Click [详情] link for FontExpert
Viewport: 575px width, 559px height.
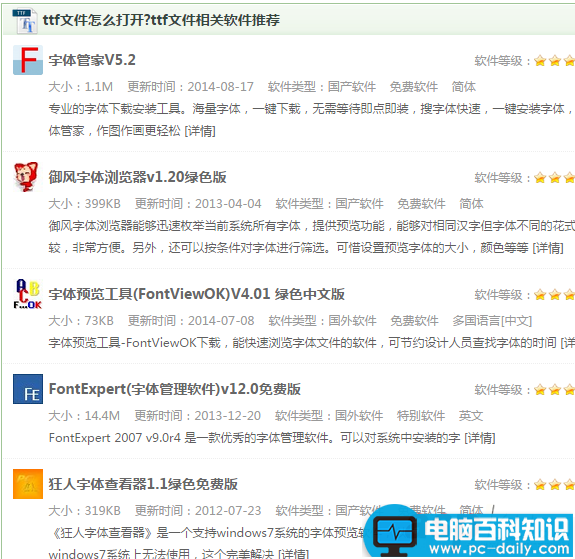(480, 438)
